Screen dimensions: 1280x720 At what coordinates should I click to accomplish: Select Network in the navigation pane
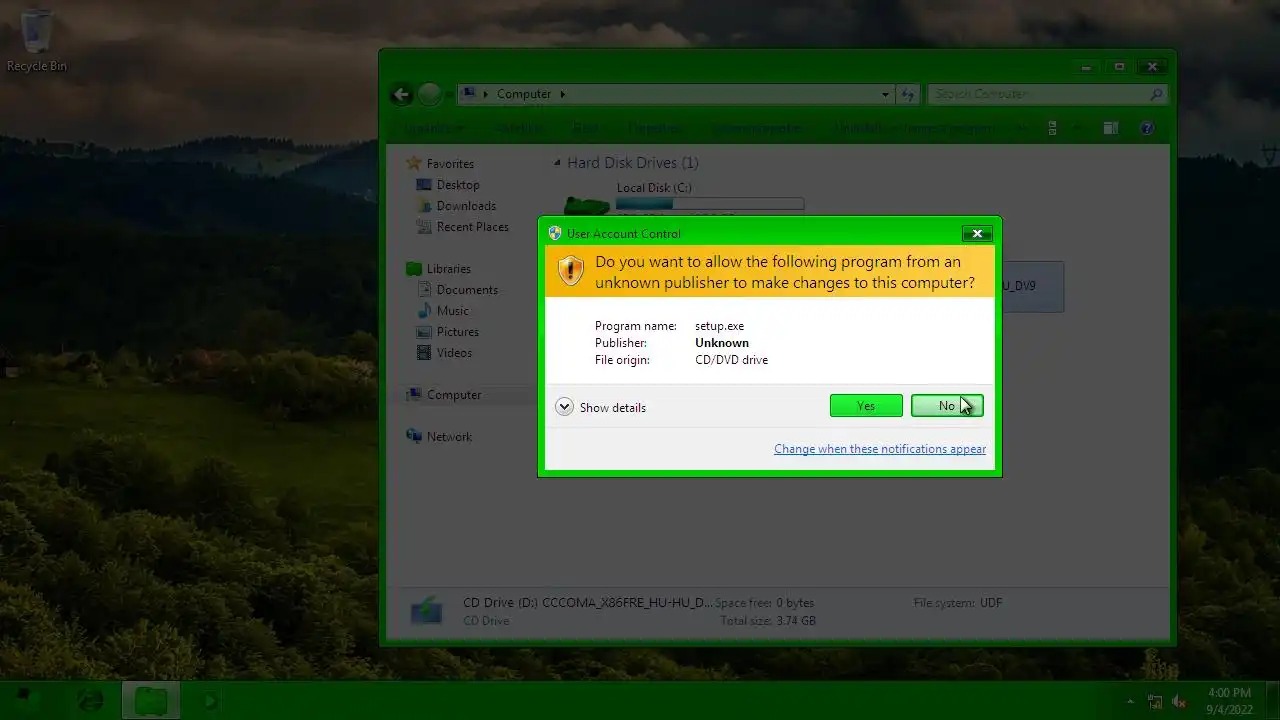[x=449, y=437]
